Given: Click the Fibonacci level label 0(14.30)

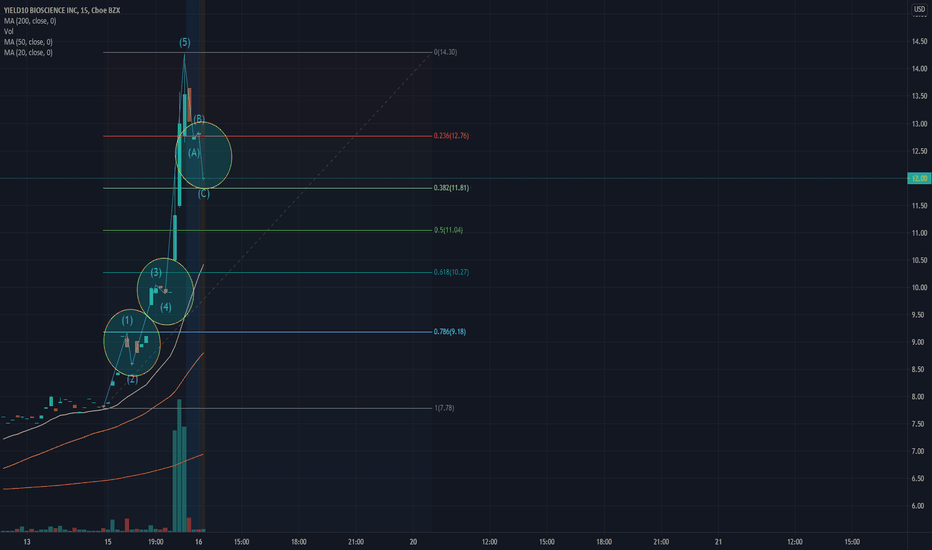Looking at the screenshot, I should click(445, 52).
